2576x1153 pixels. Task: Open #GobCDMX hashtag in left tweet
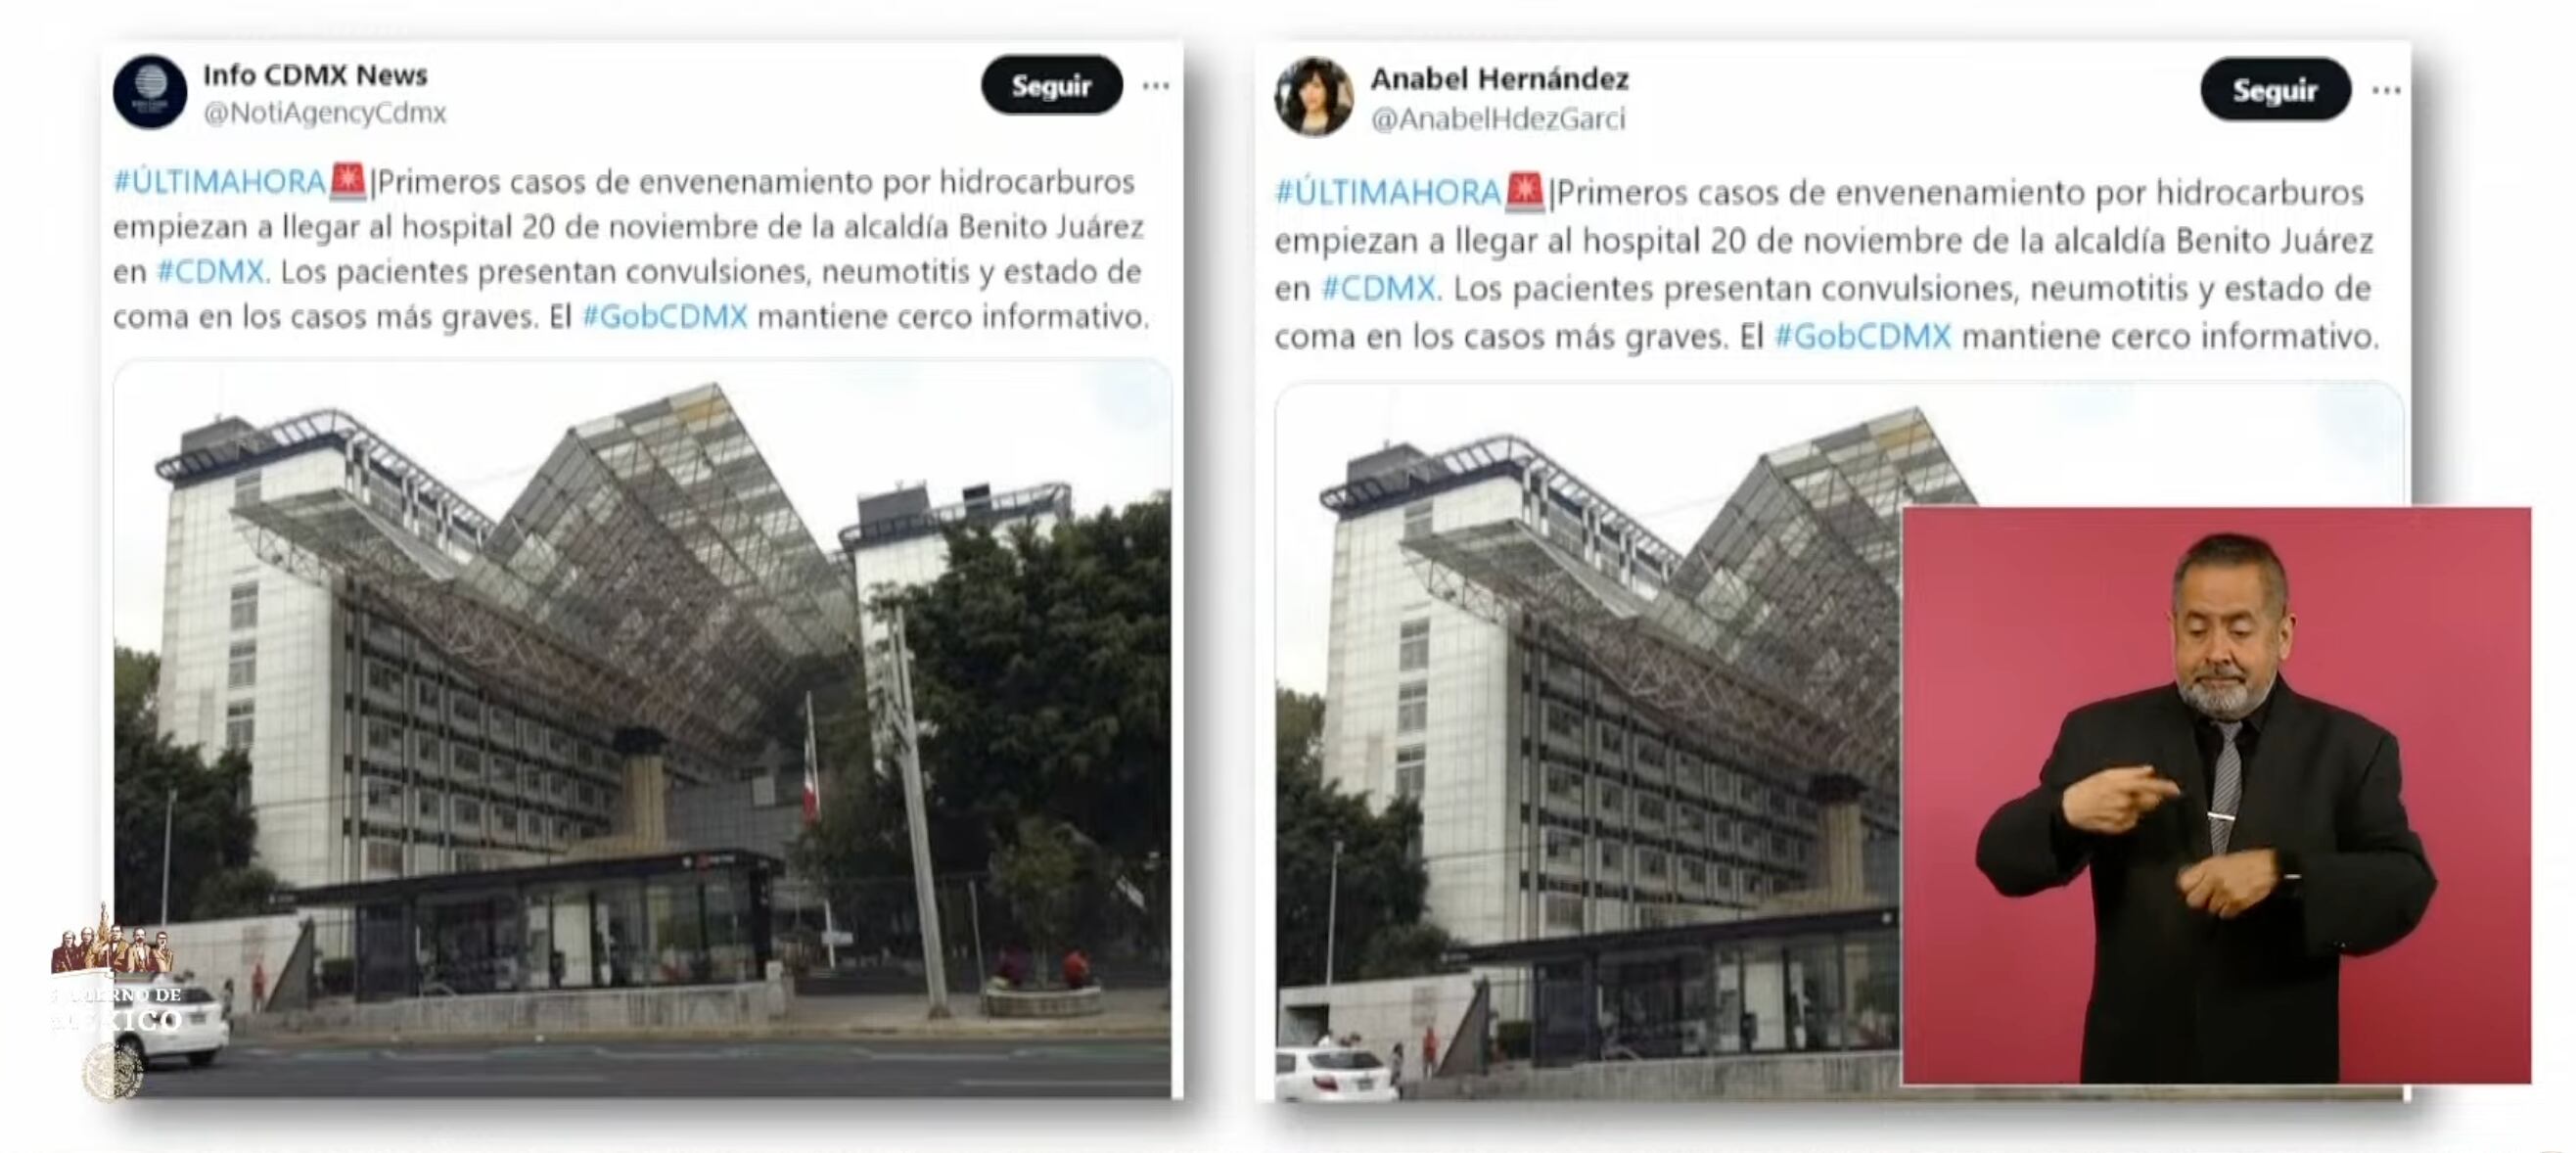pos(665,316)
